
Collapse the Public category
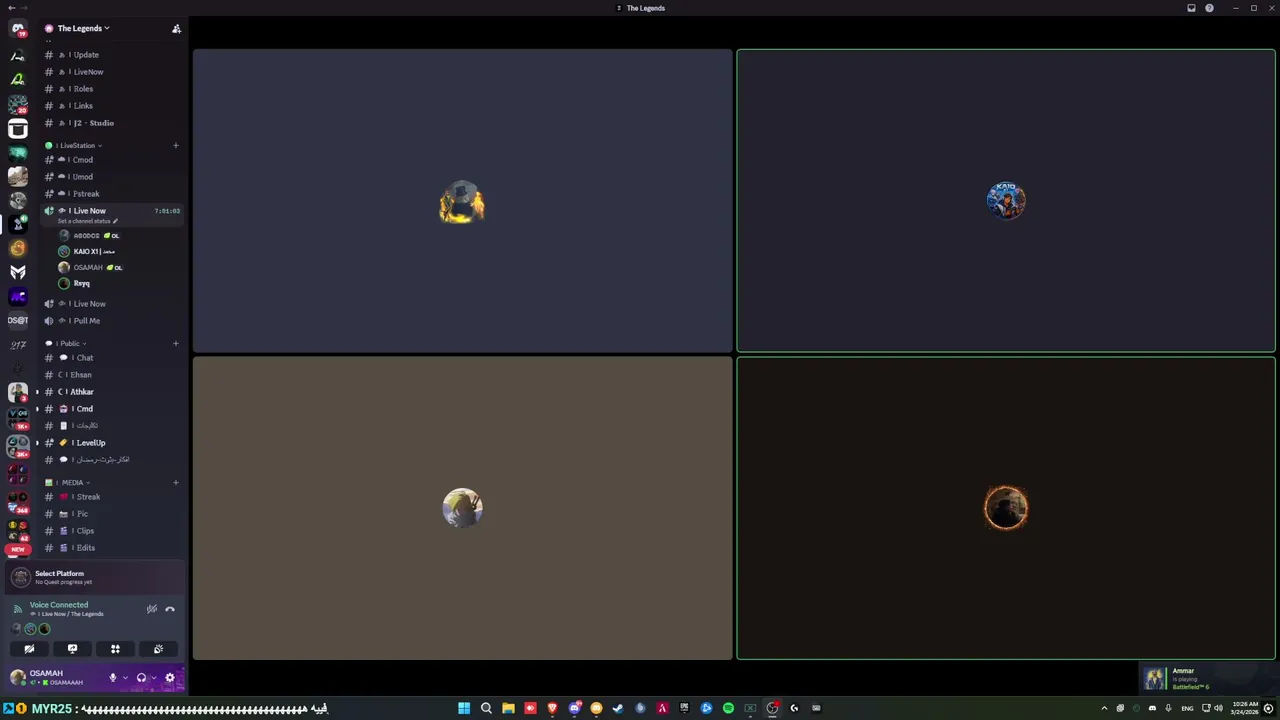coord(66,344)
